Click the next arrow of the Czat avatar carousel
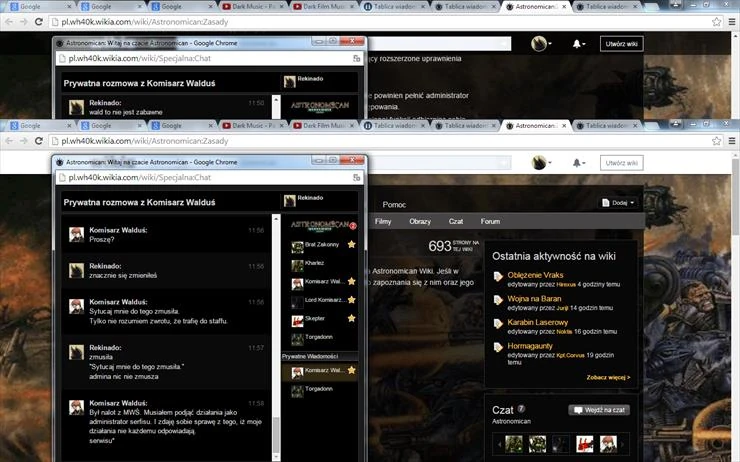The width and height of the screenshot is (740, 462). (x=623, y=444)
